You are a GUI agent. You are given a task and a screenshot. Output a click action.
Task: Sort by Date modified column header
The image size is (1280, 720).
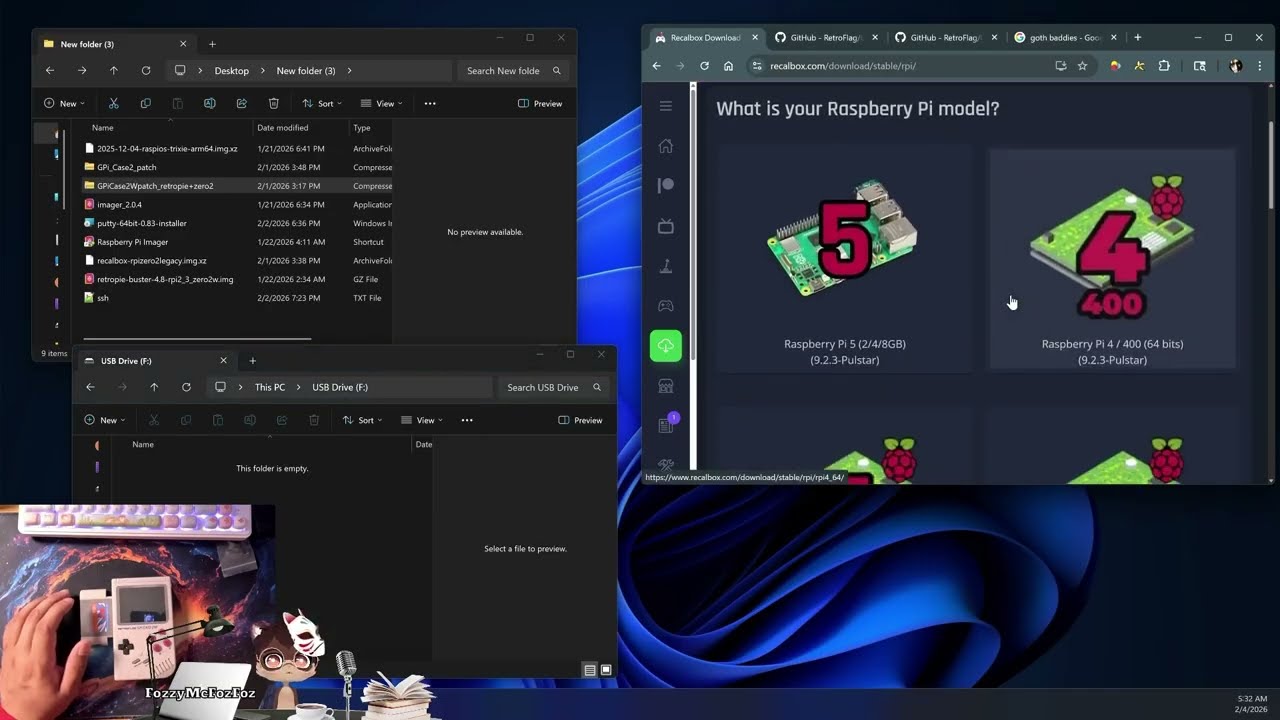282,128
